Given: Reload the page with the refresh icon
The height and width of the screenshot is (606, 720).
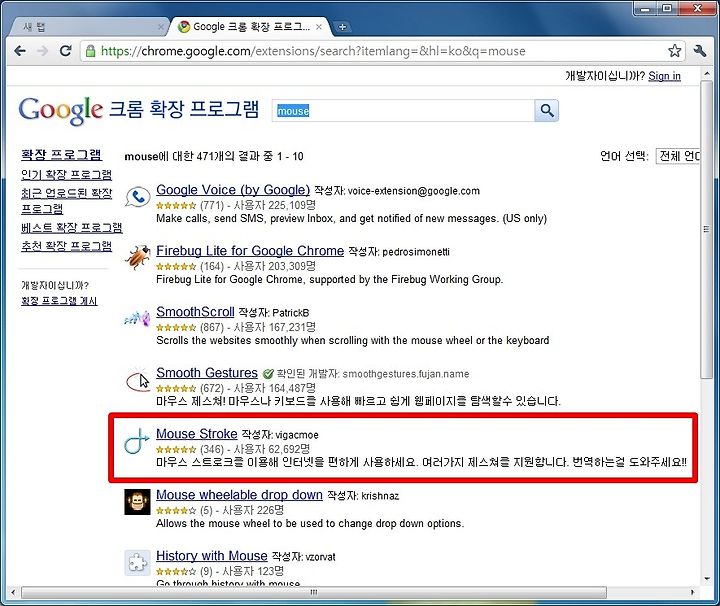Looking at the screenshot, I should coord(66,50).
